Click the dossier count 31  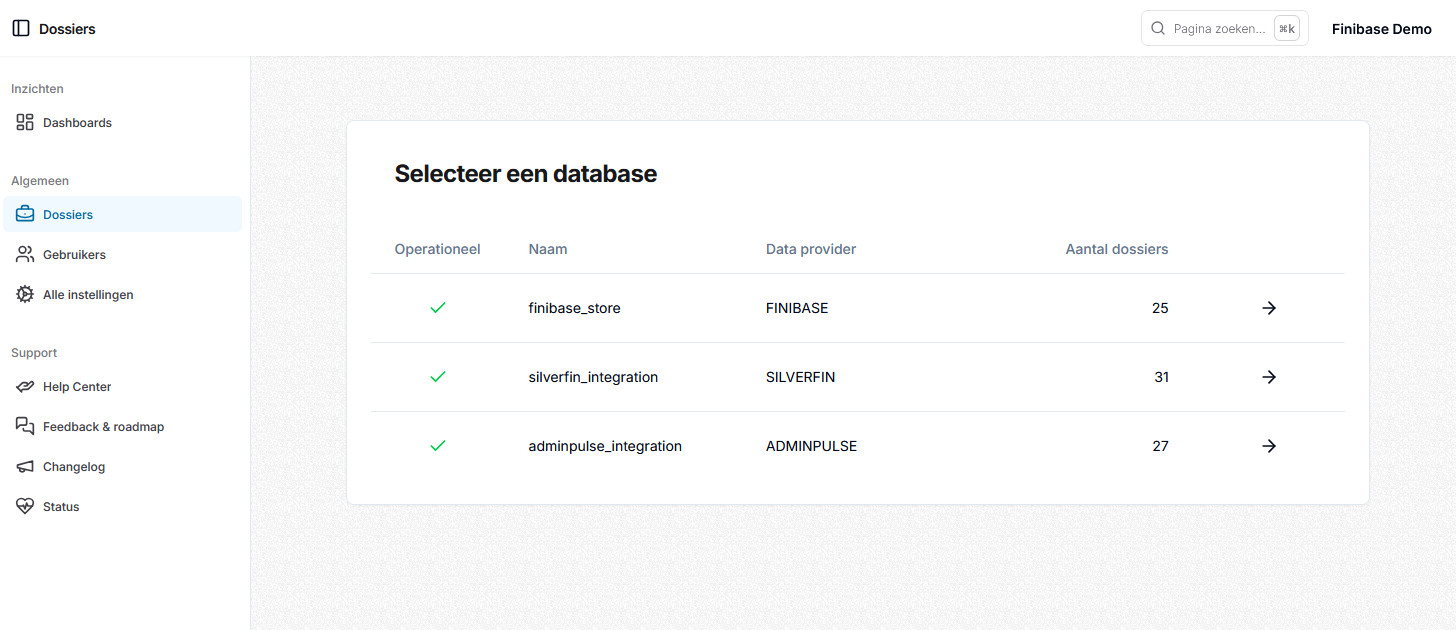coord(1161,377)
